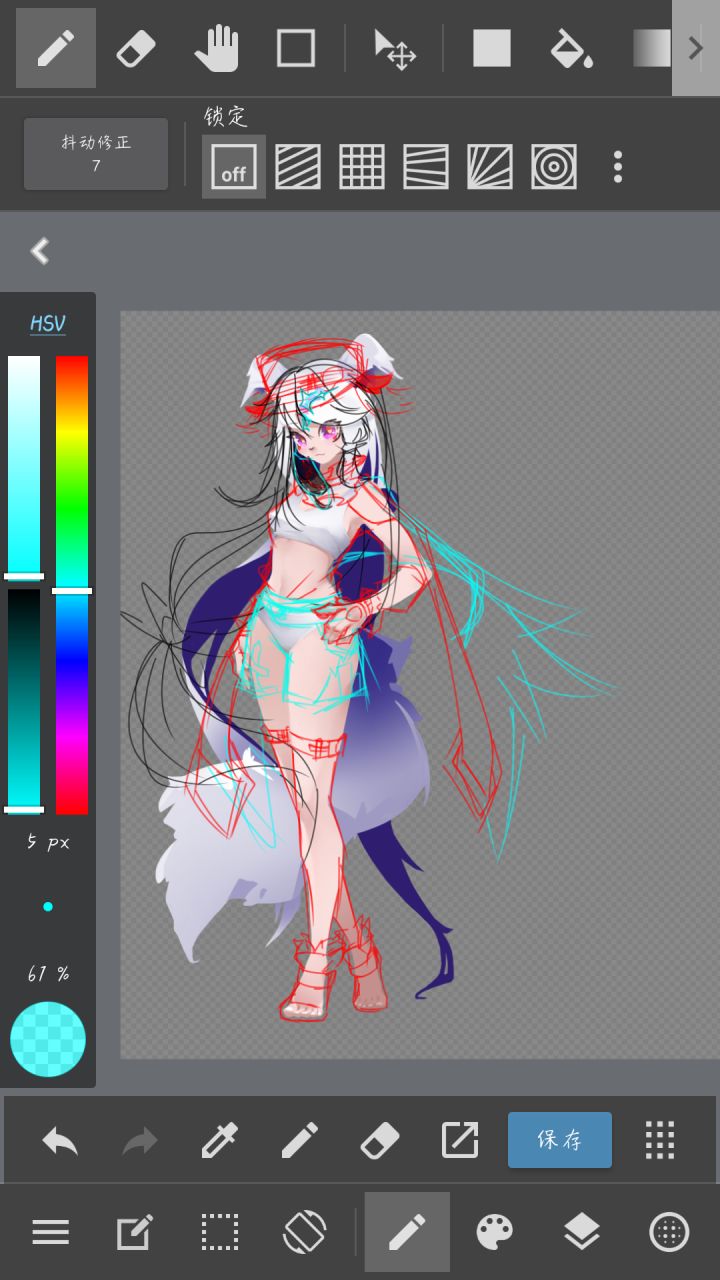720x1280 pixels.
Task: Undo the last stroke
Action: tap(60, 1140)
